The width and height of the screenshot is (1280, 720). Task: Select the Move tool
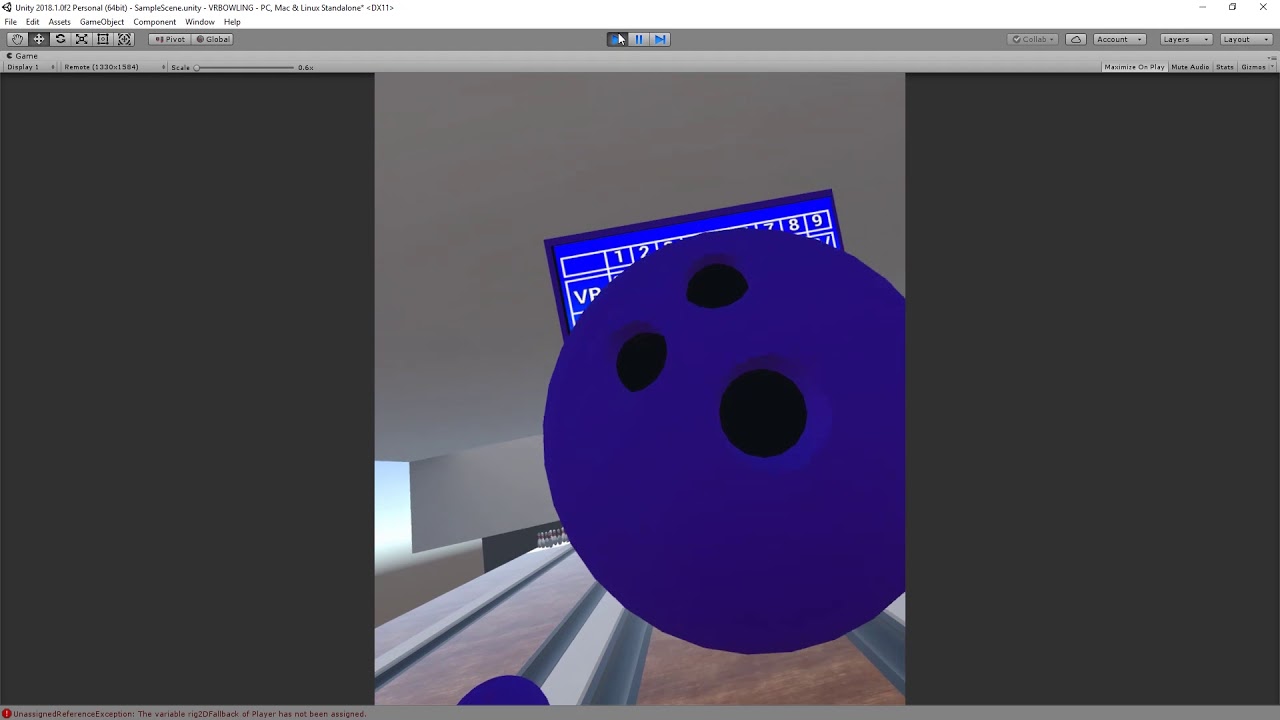coord(39,39)
